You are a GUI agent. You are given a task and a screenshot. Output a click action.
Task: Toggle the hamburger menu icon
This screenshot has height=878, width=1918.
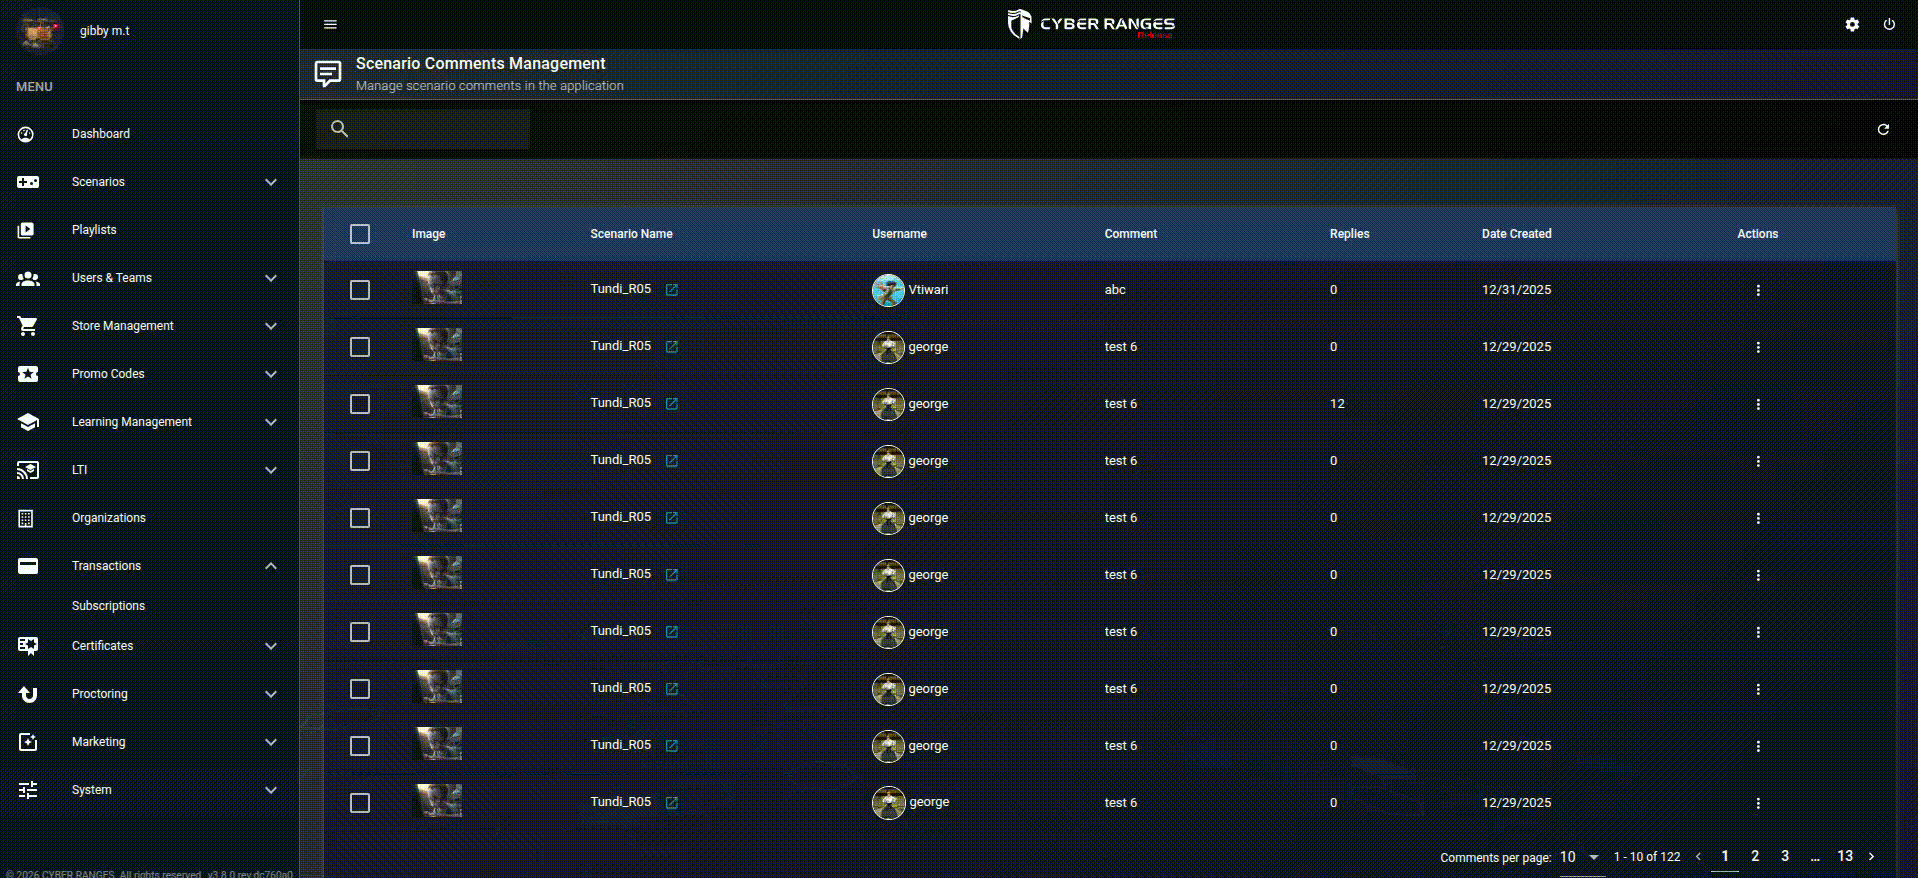(x=330, y=24)
